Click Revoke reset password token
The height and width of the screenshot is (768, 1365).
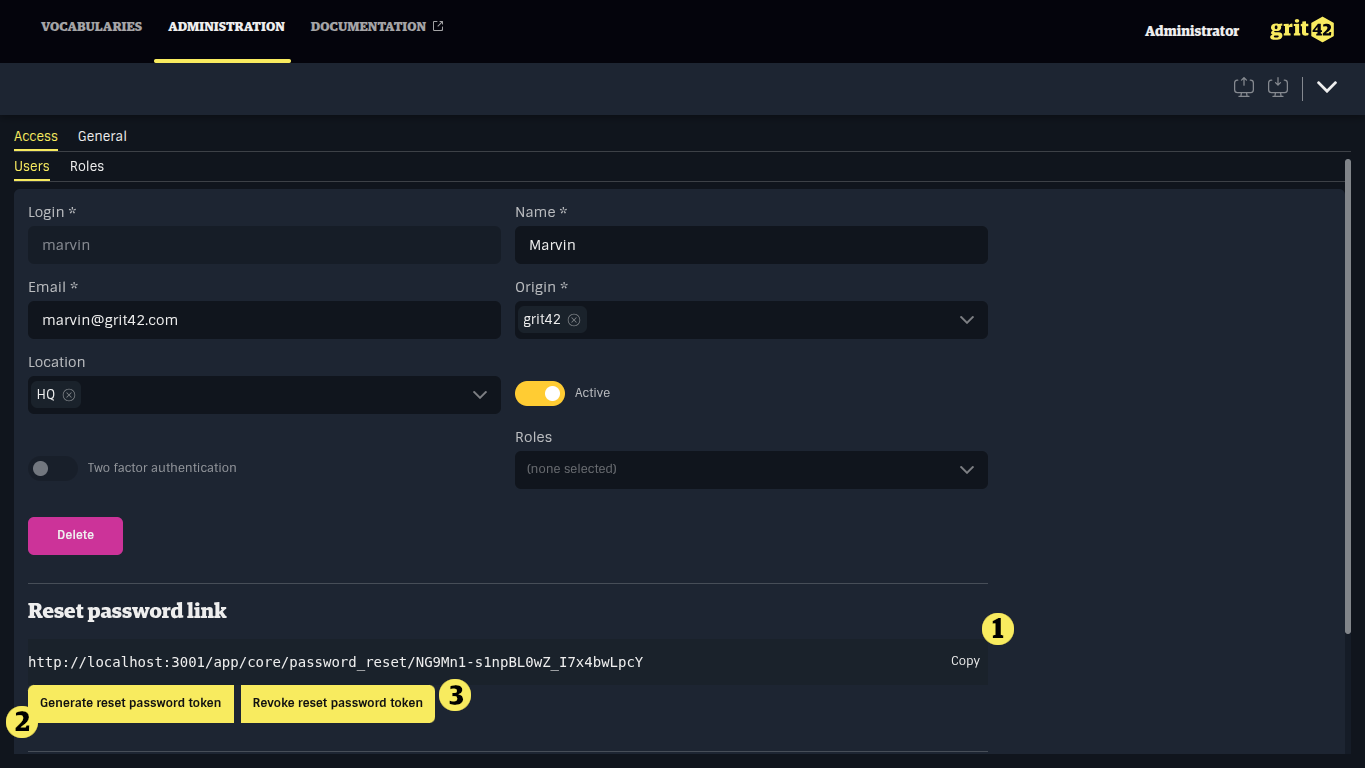(x=337, y=703)
